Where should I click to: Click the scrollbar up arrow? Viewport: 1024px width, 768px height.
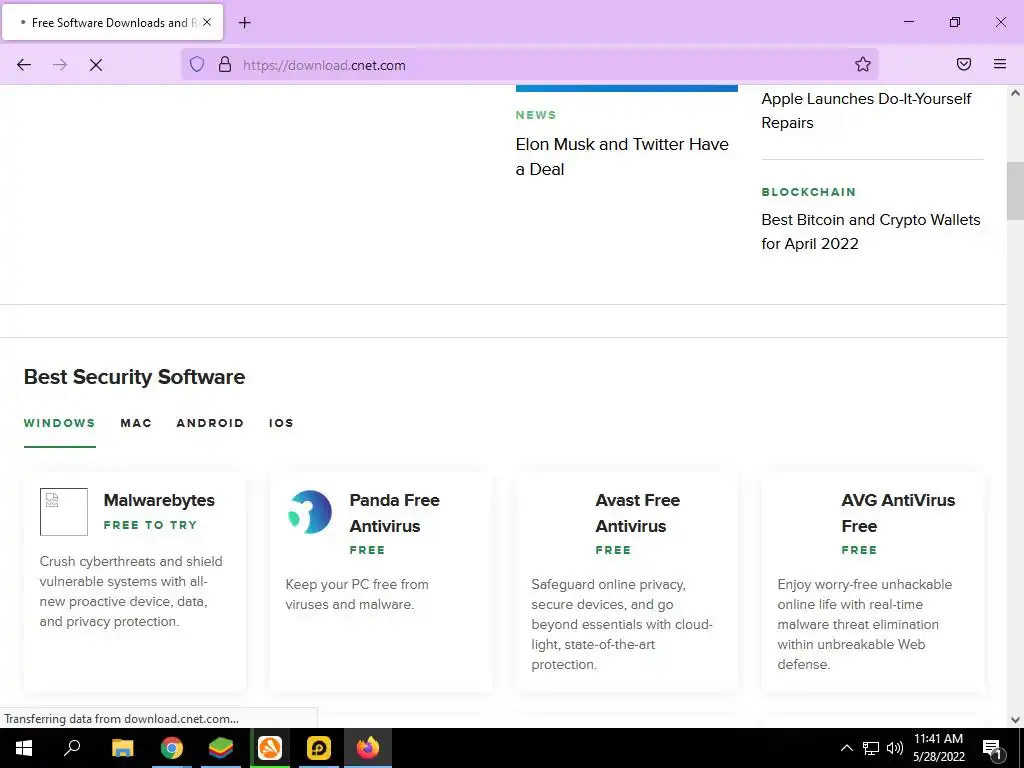[1015, 93]
